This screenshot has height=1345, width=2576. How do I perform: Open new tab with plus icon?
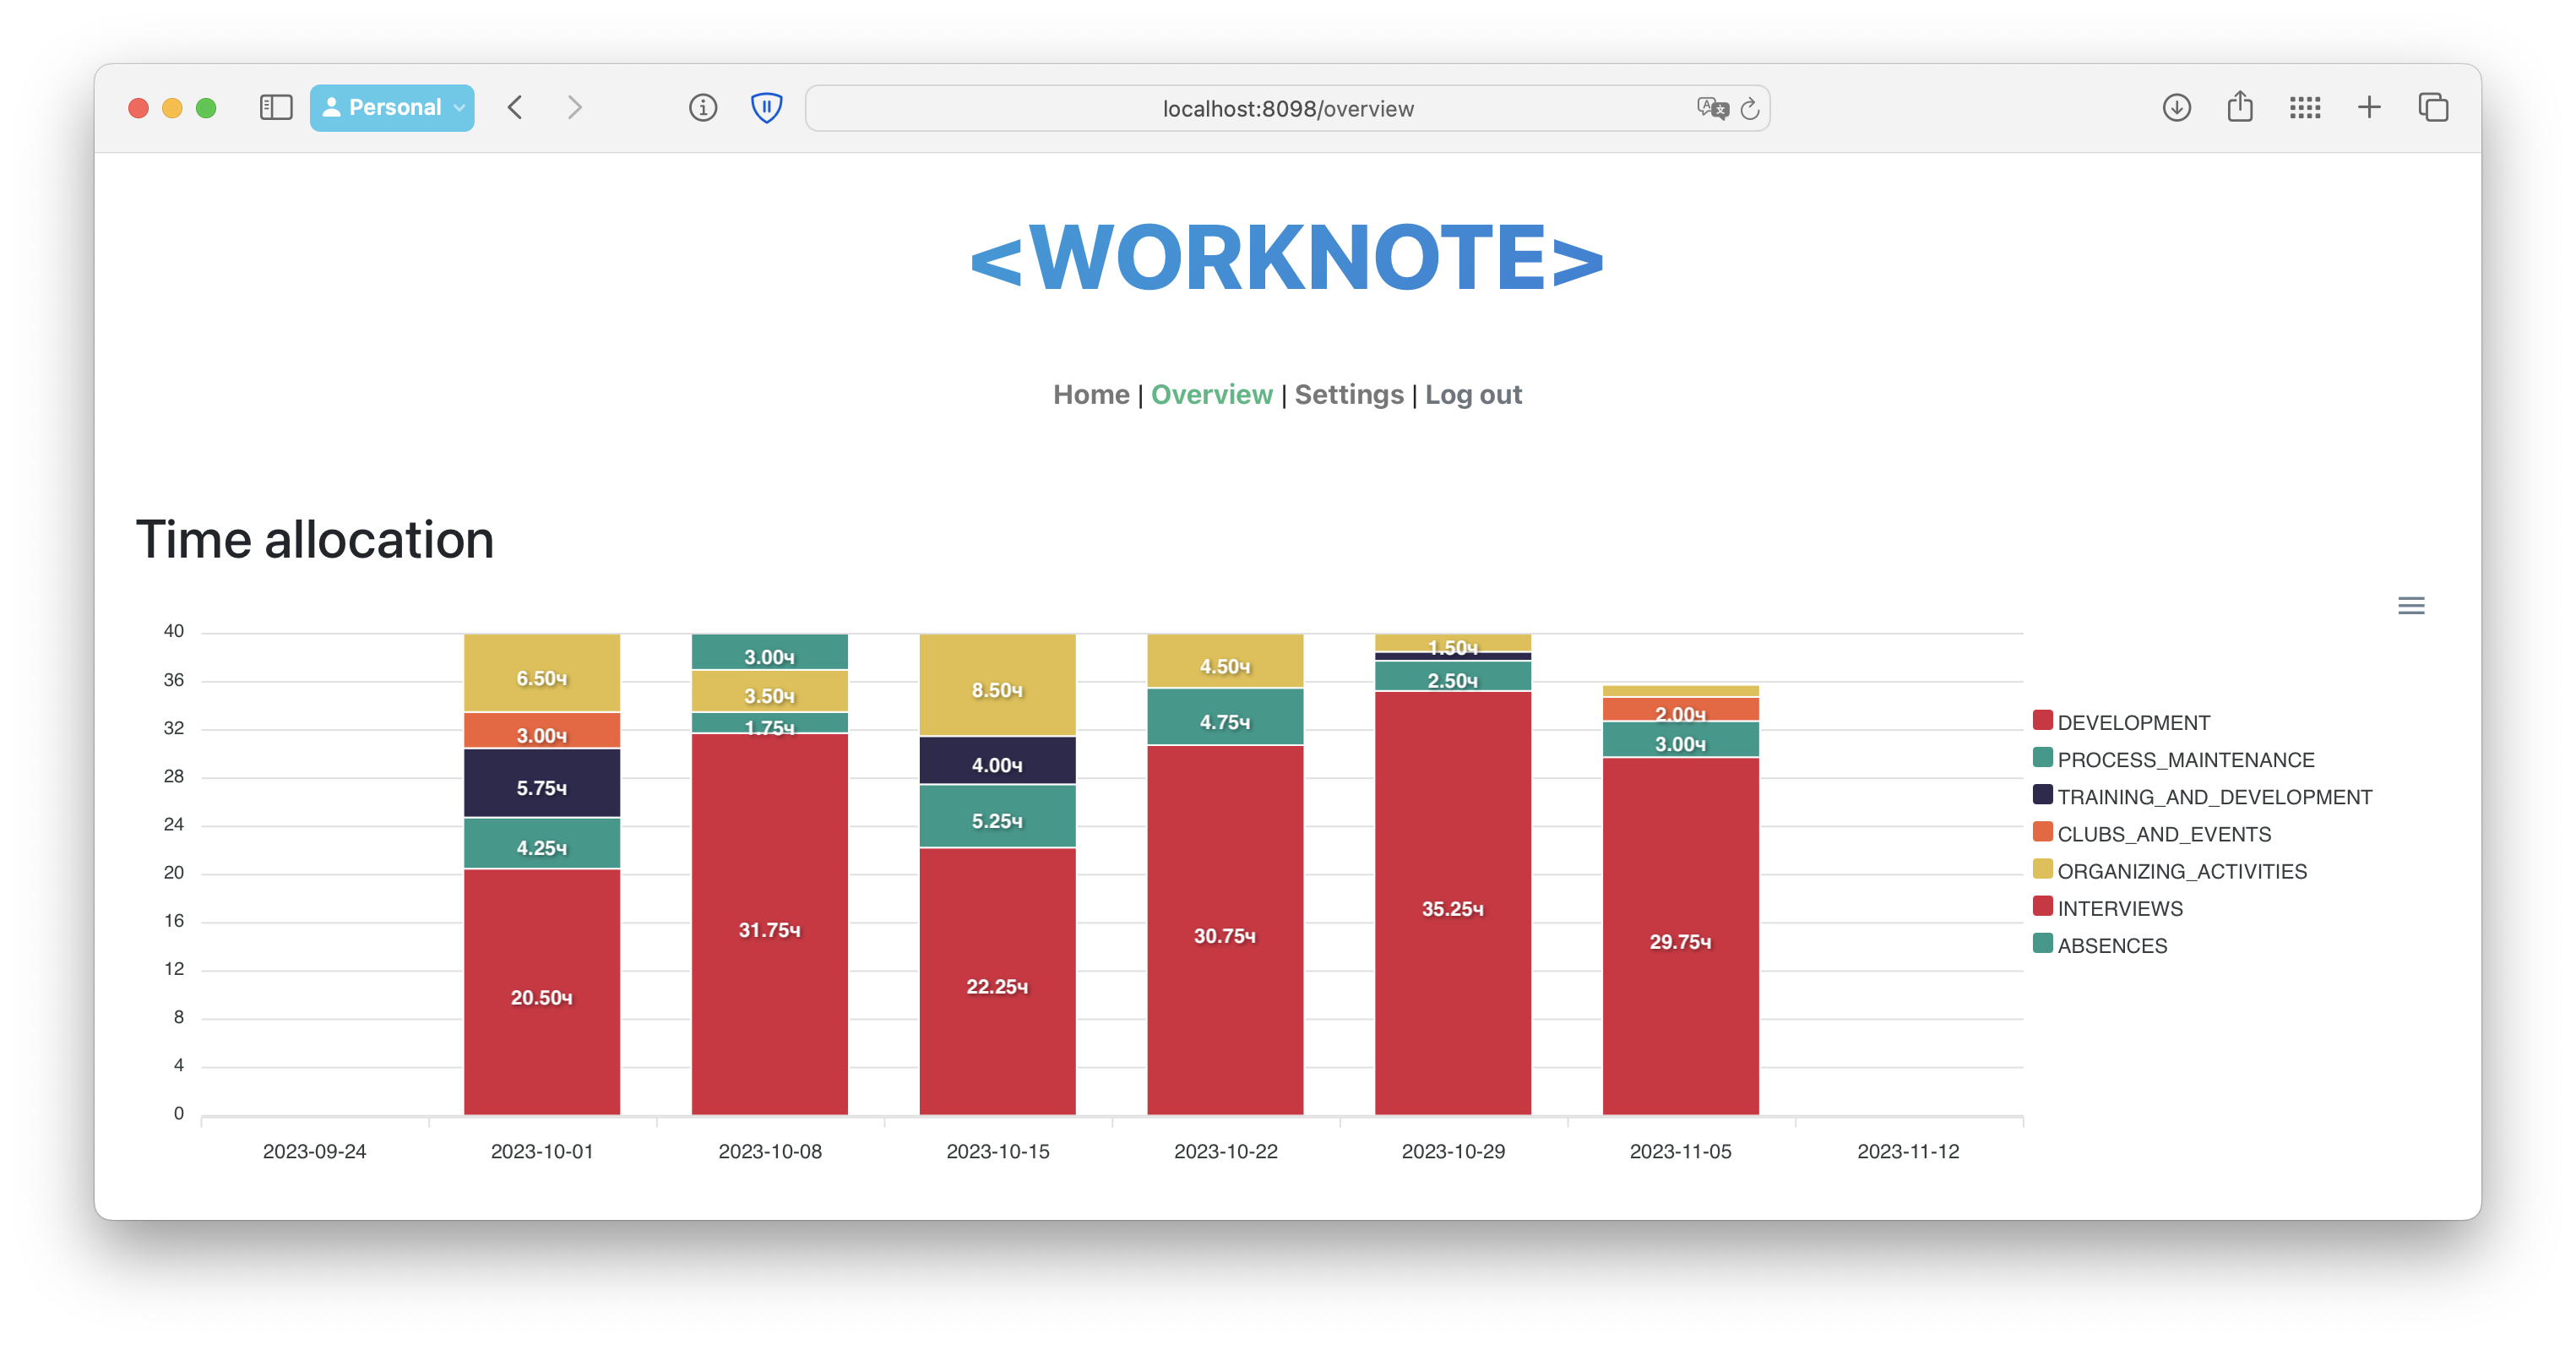pyautogui.click(x=2368, y=108)
